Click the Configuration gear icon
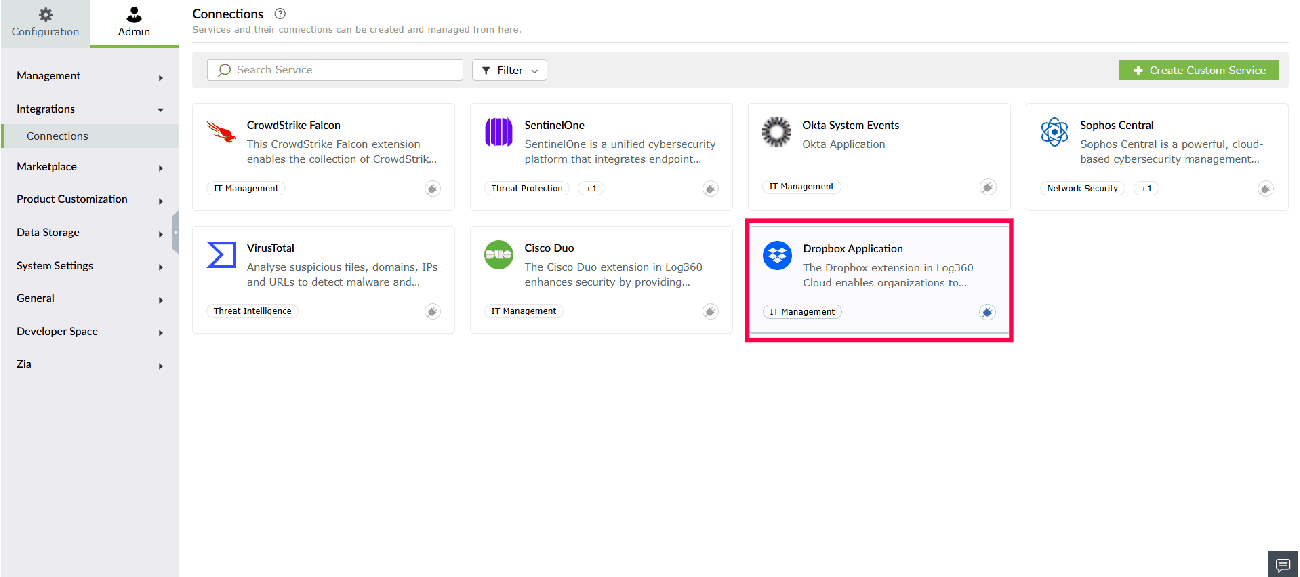 tap(45, 15)
